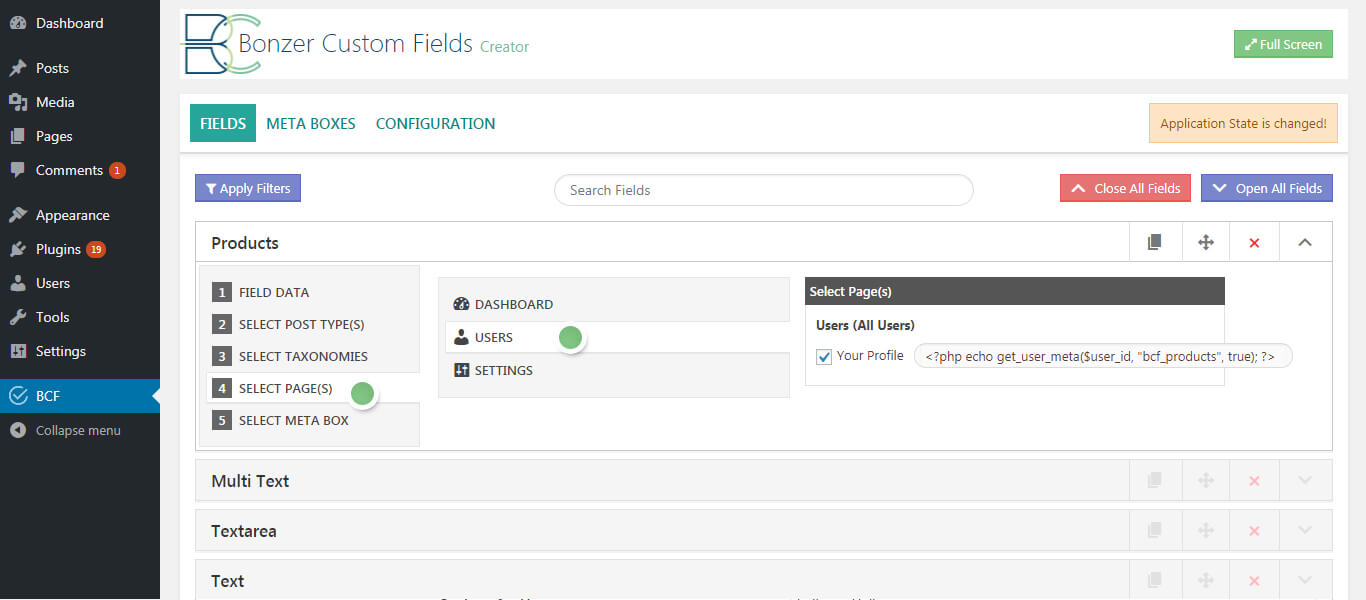This screenshot has height=600, width=1366.
Task: Click the Users (All Users) heading
Action: [x=865, y=325]
